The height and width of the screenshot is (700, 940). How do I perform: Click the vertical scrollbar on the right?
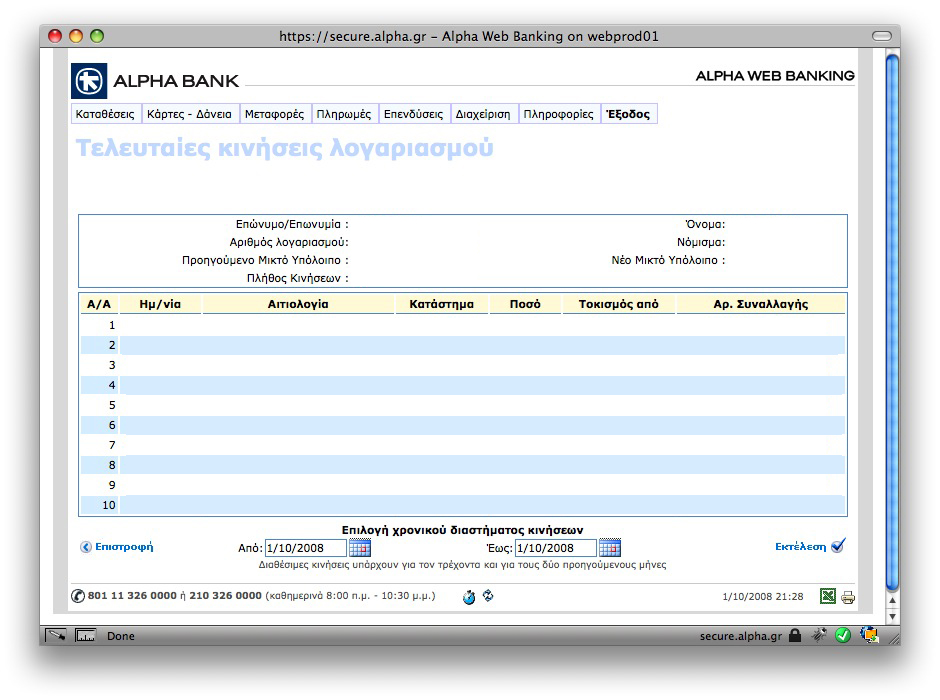point(893,320)
